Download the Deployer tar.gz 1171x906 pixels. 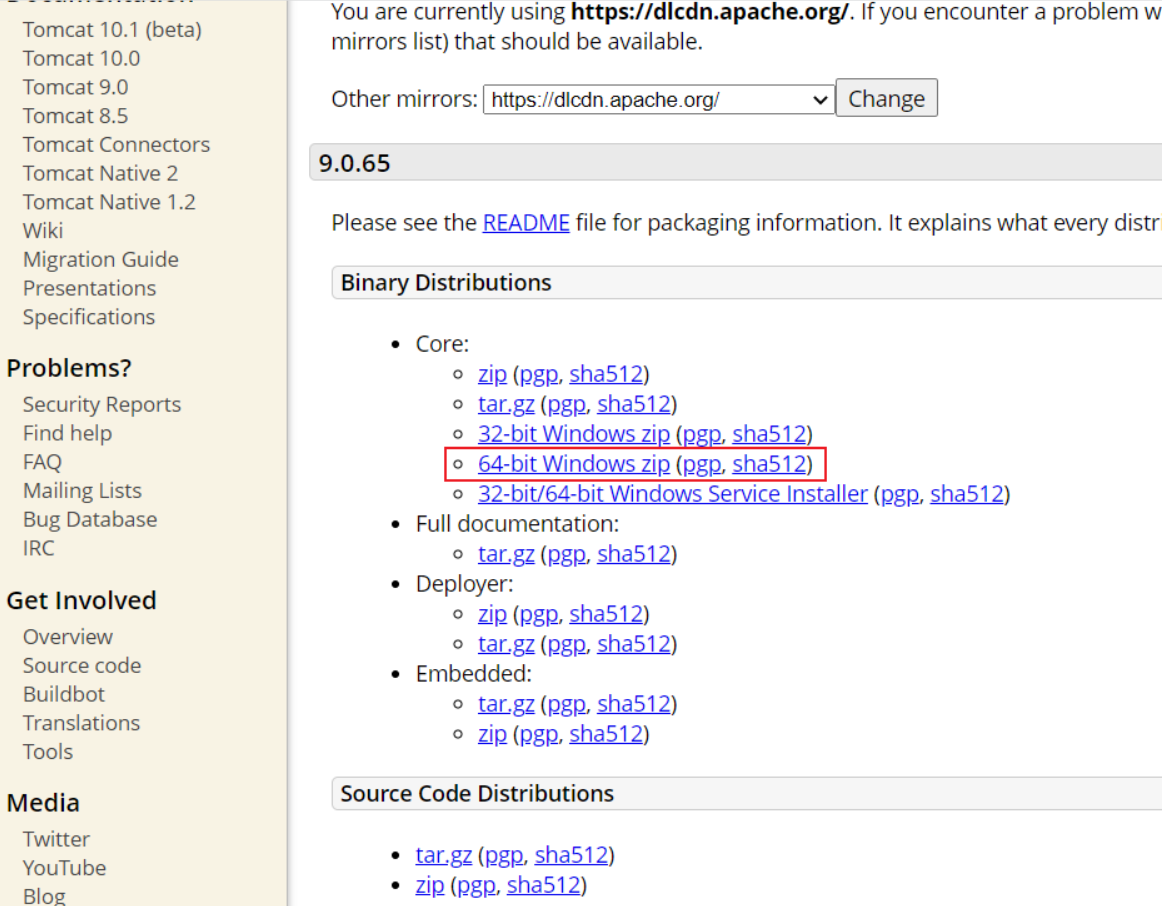point(506,644)
